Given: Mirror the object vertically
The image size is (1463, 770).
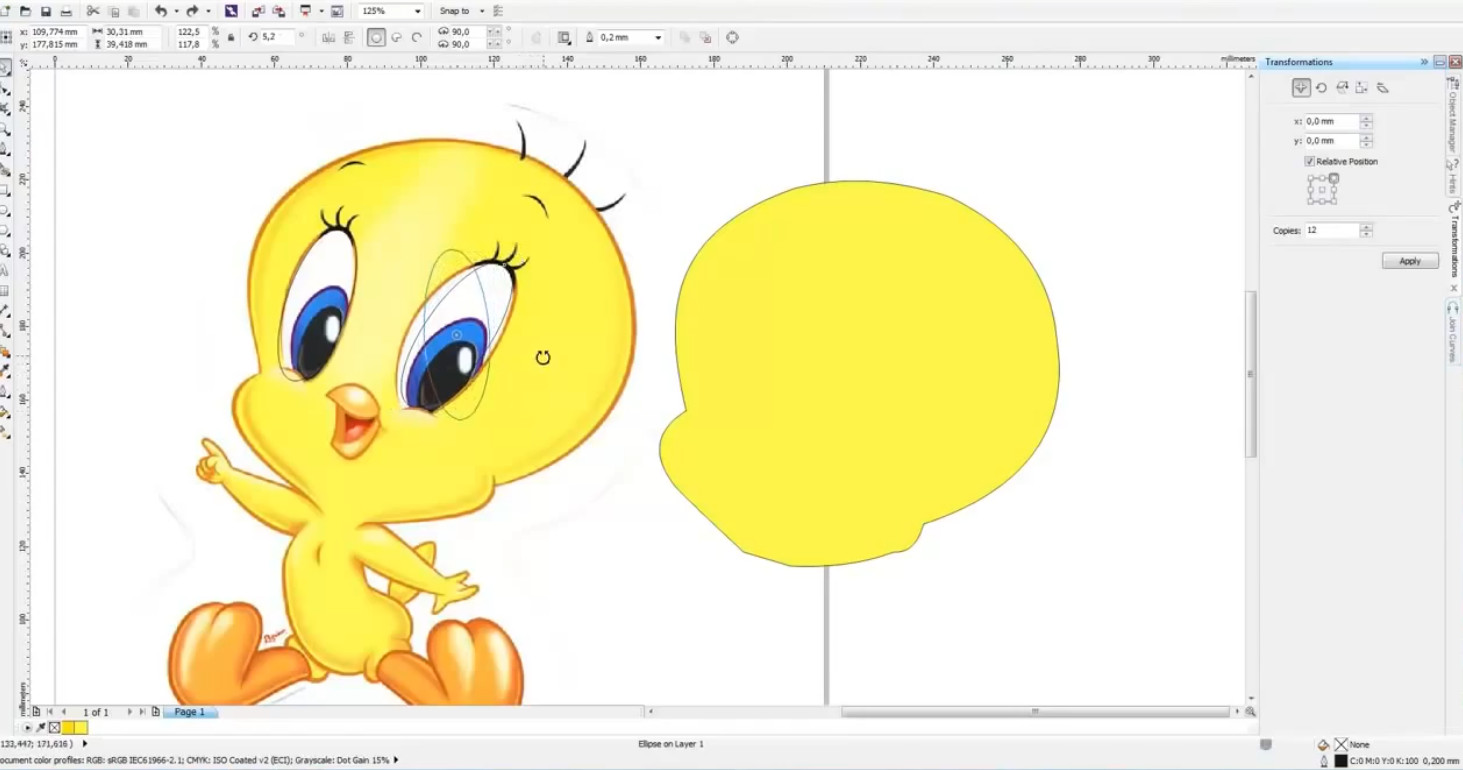Looking at the screenshot, I should point(349,37).
